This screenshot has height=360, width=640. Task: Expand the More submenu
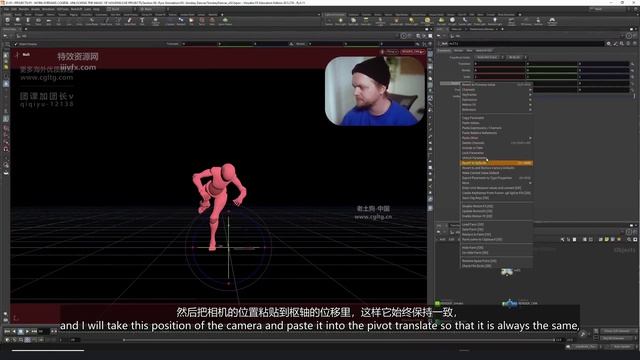[496, 183]
